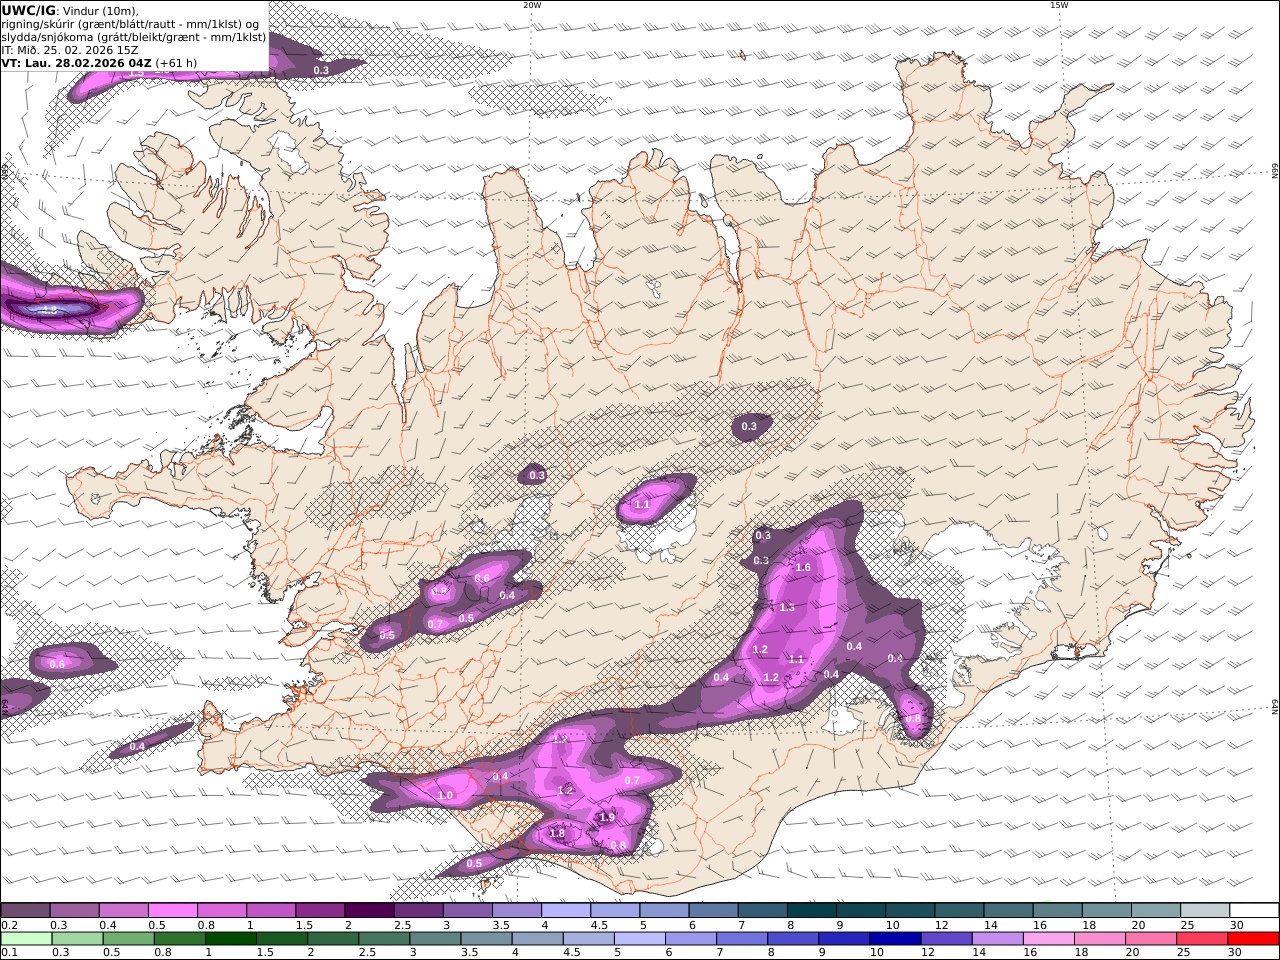Pick the dark teal 8–9 top legend swatch
This screenshot has height=960, width=1280.
[812, 911]
